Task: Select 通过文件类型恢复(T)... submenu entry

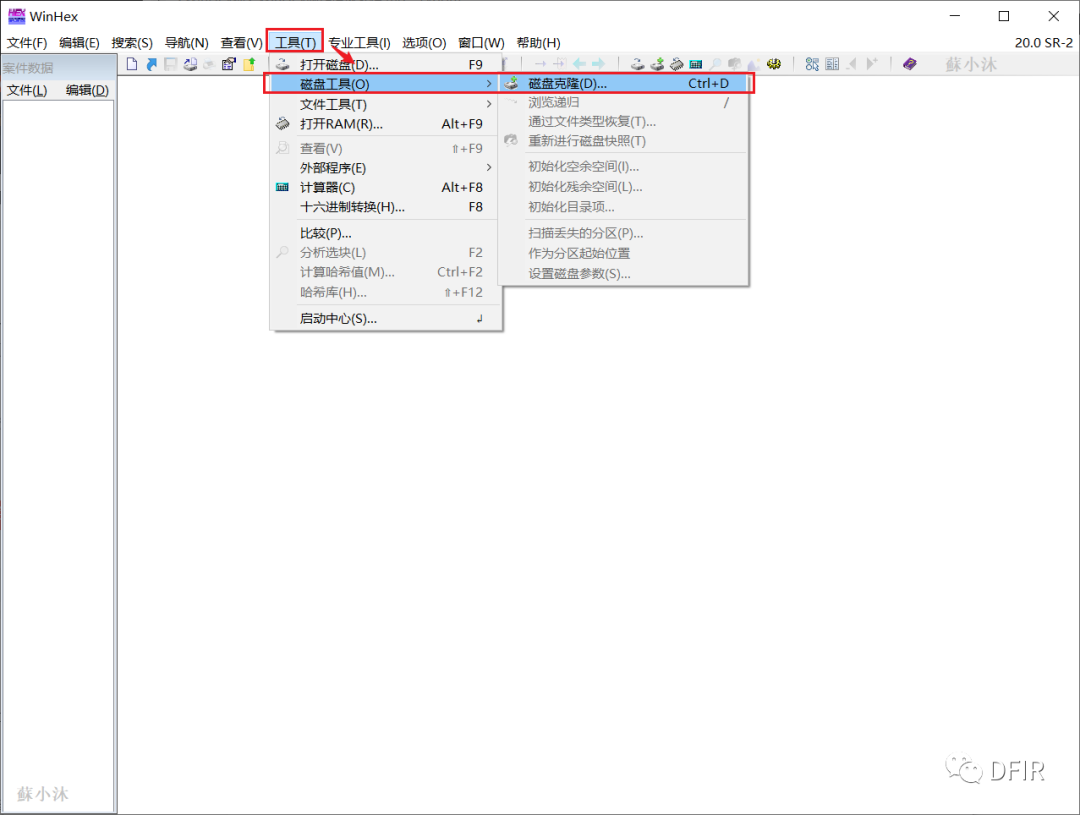Action: 623,121
